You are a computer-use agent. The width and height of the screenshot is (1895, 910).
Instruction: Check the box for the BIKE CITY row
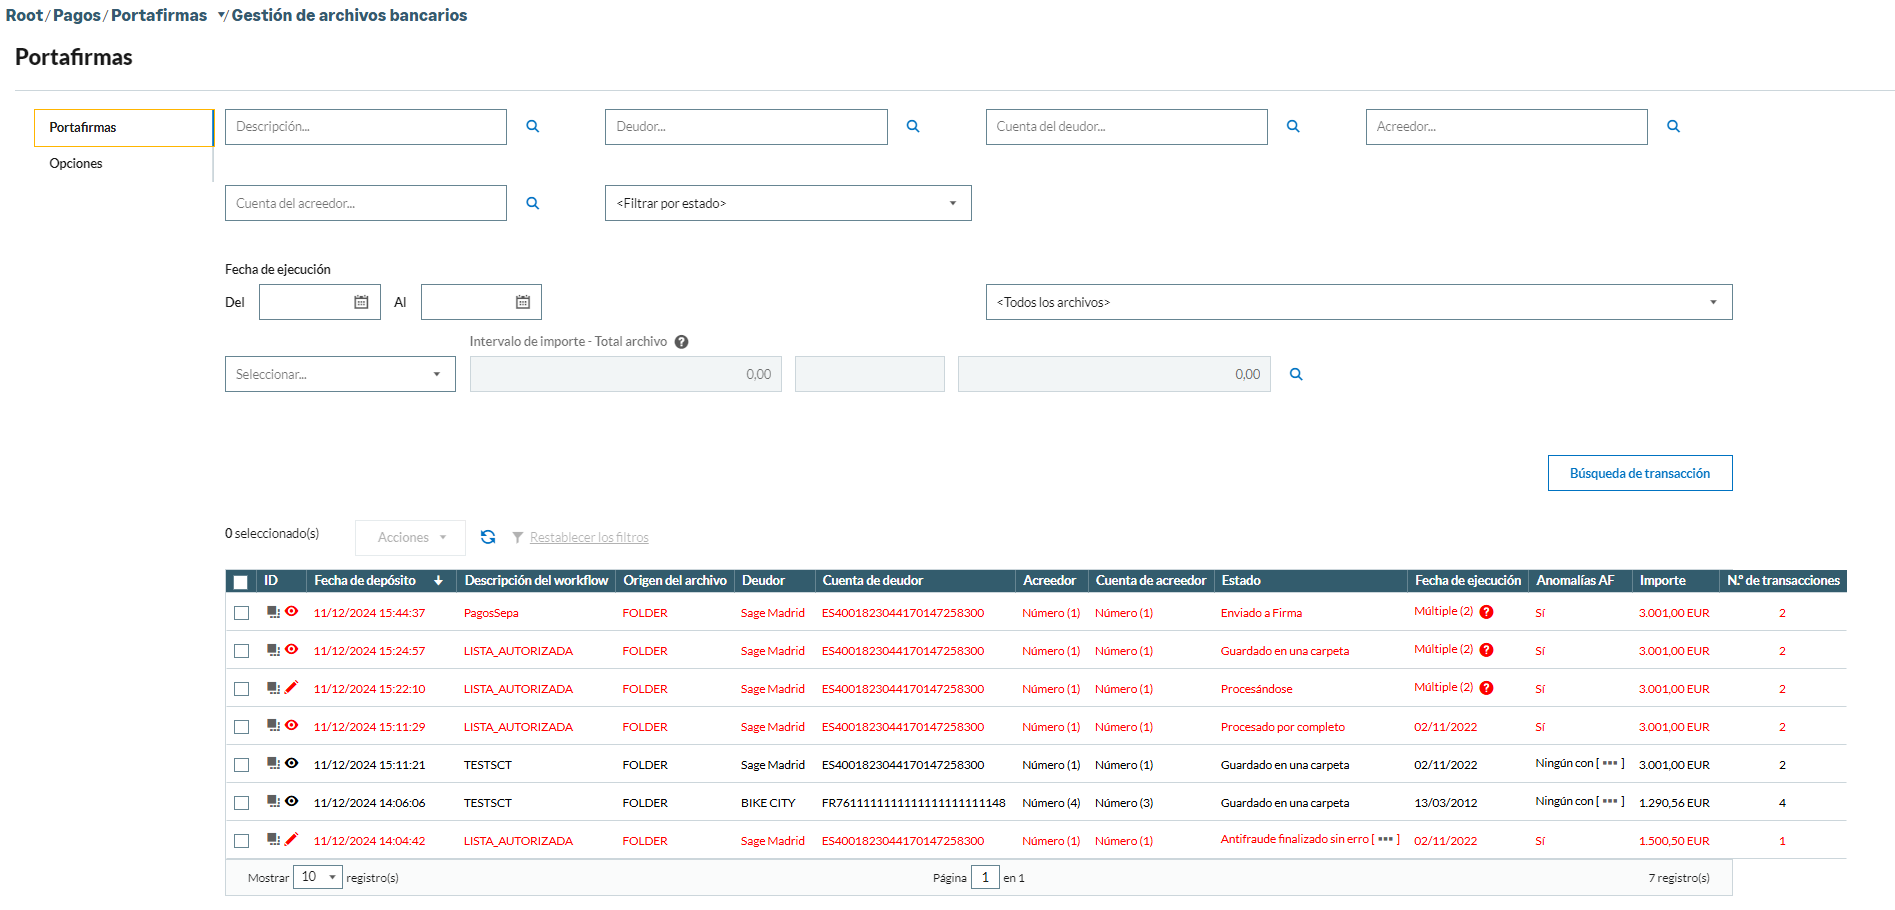(x=241, y=803)
